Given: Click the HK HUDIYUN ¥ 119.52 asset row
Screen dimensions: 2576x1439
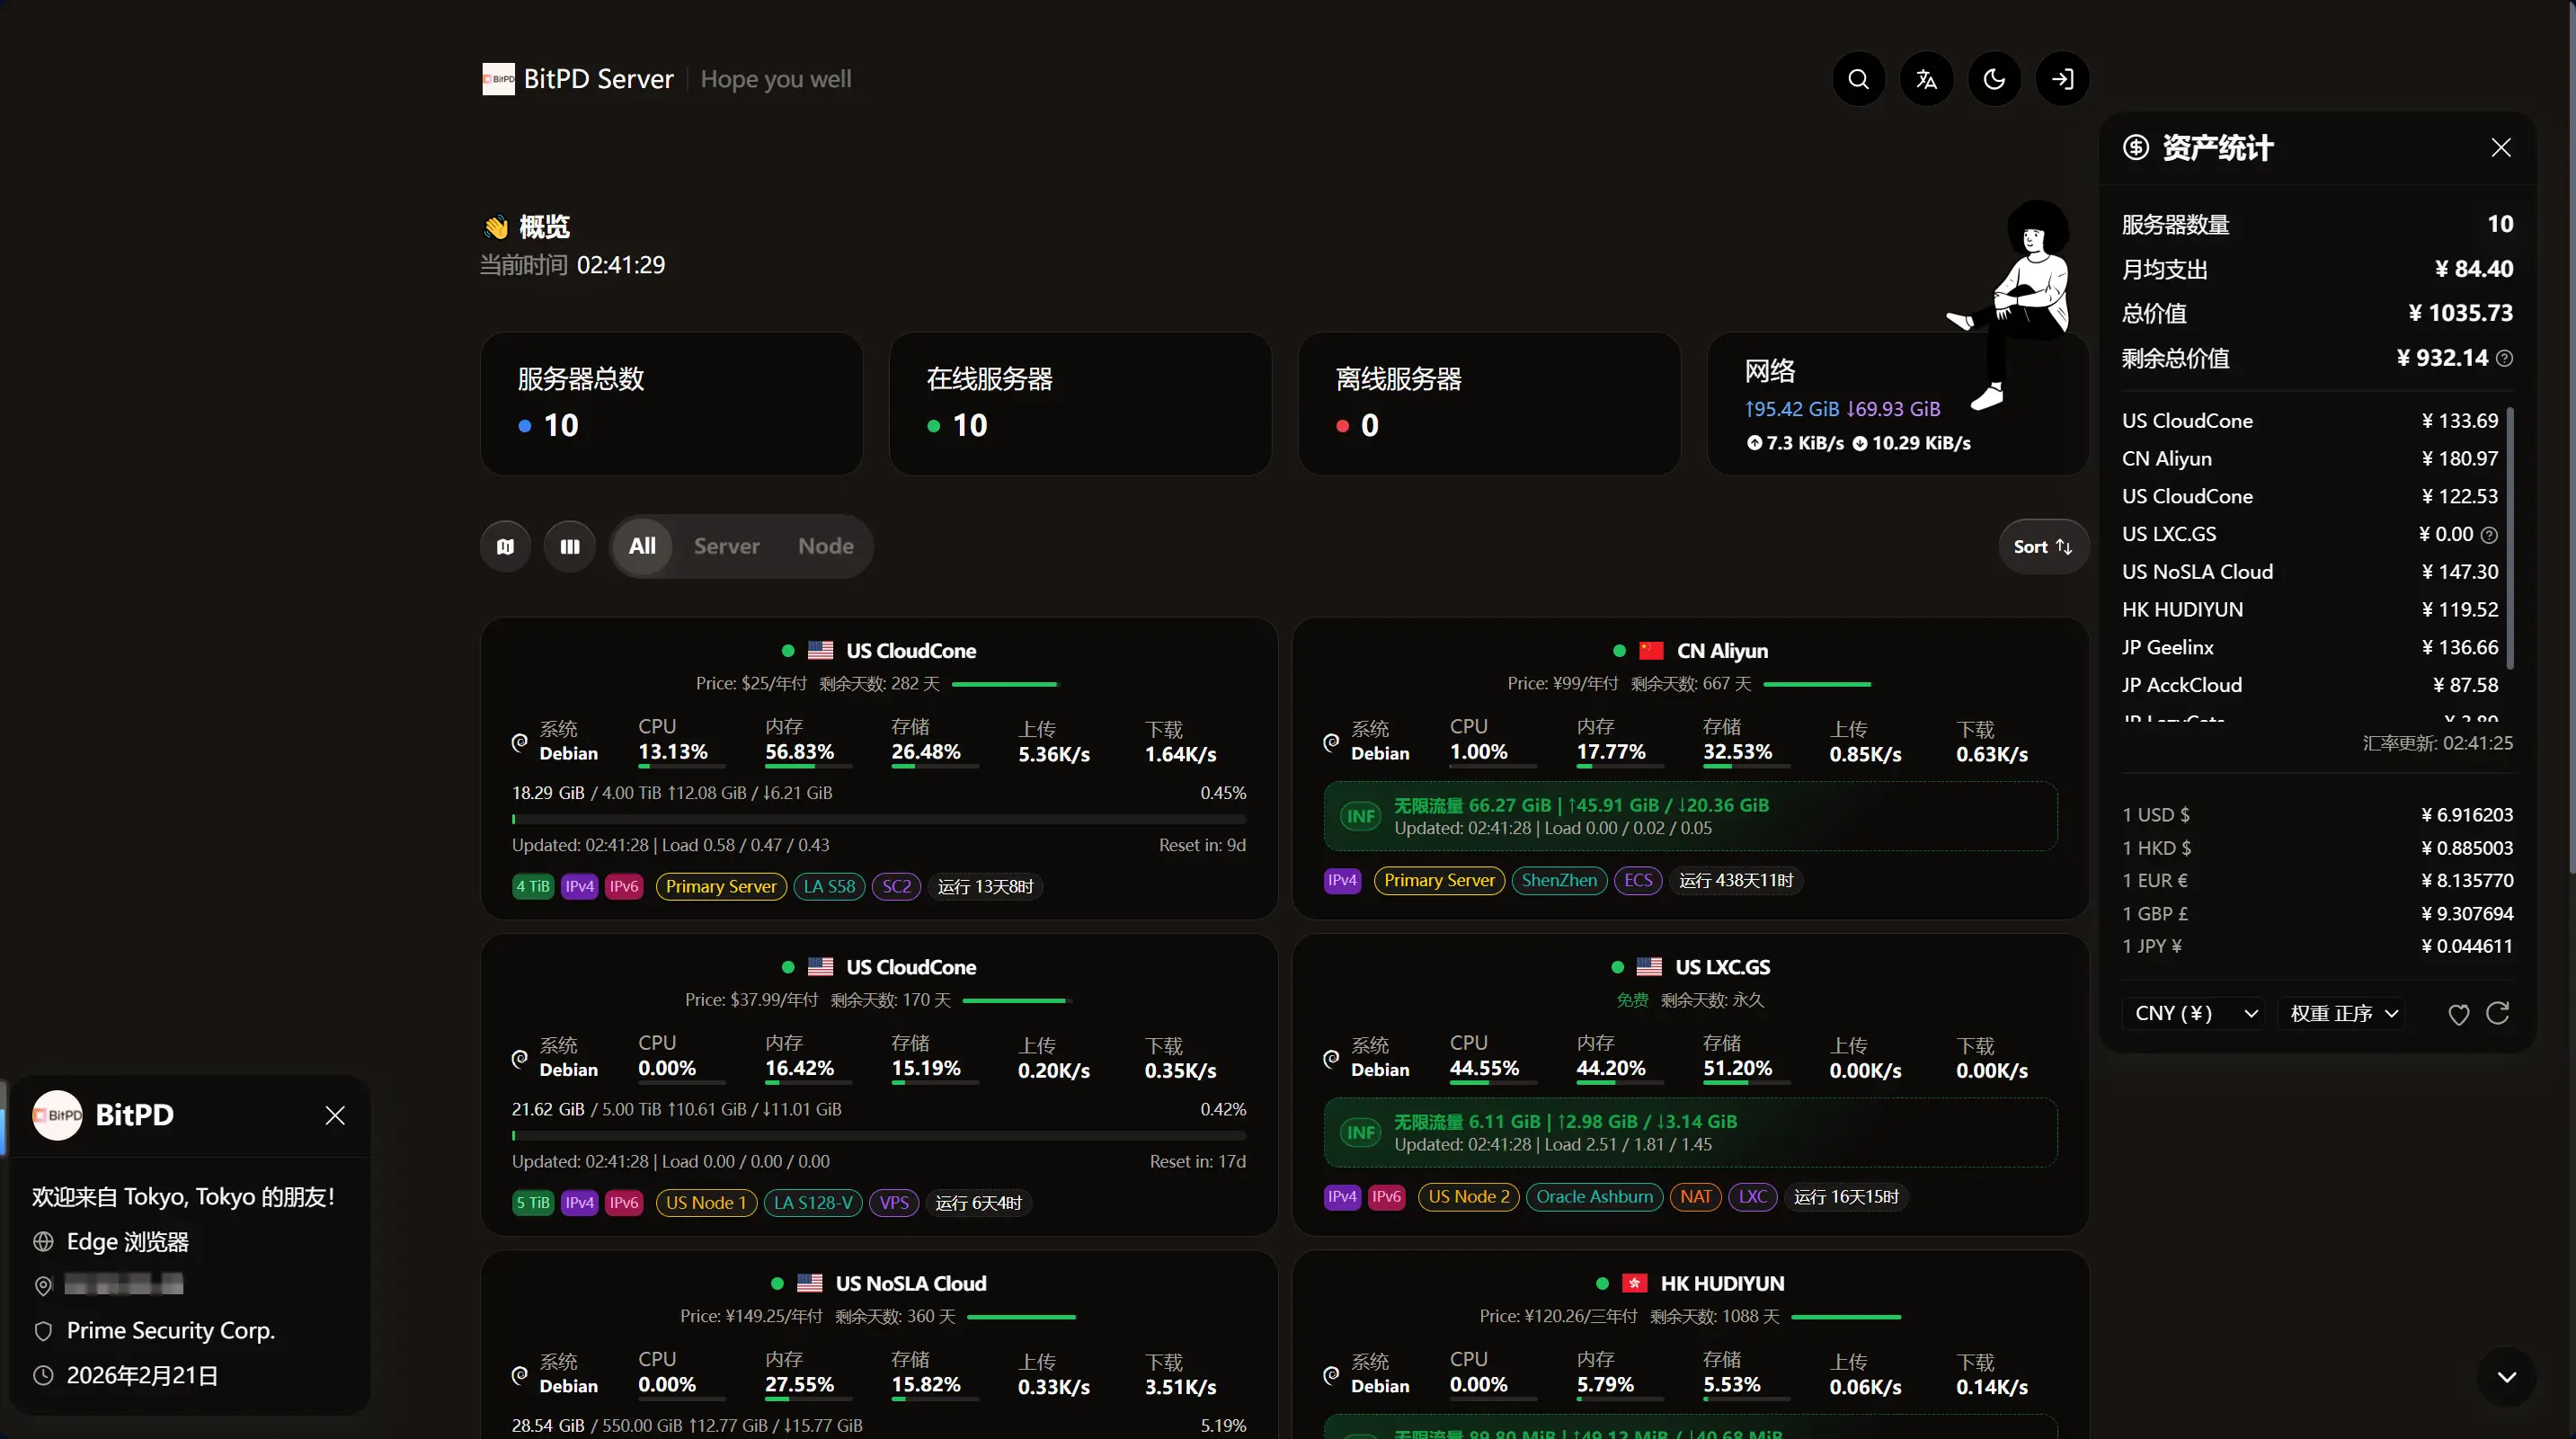Looking at the screenshot, I should coord(2310,610).
